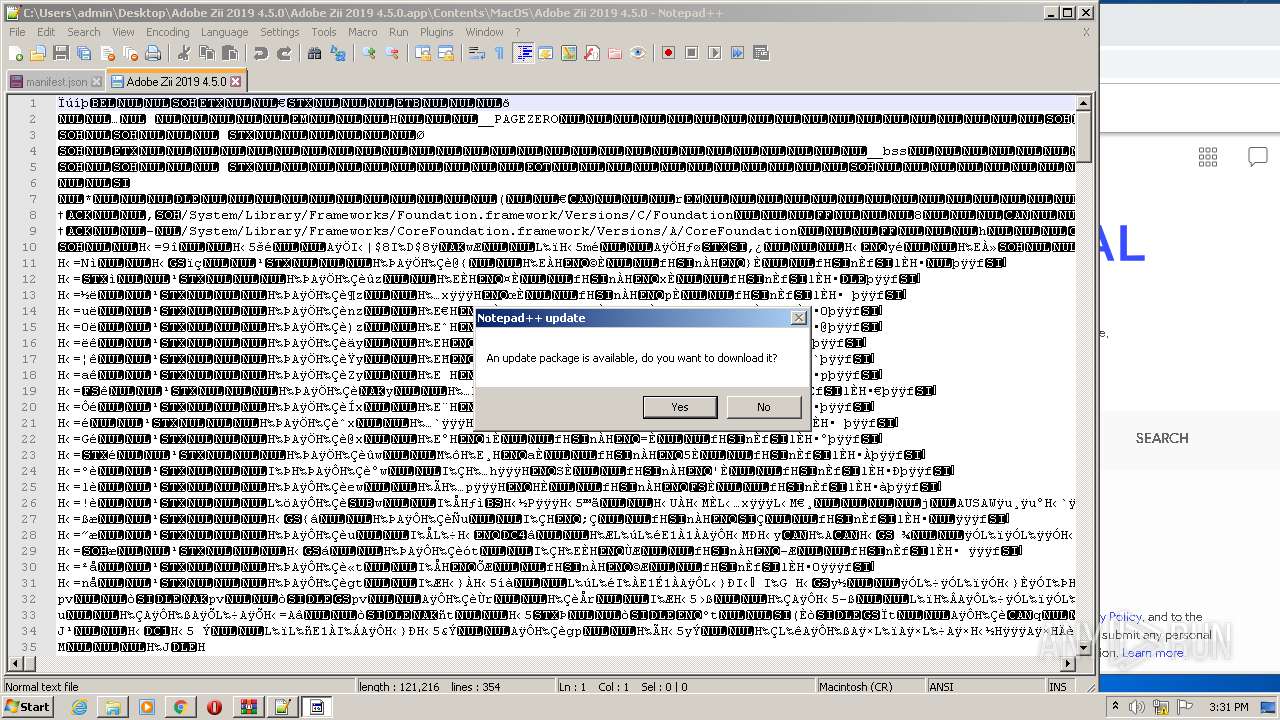Open the Encoding menu

tap(168, 32)
